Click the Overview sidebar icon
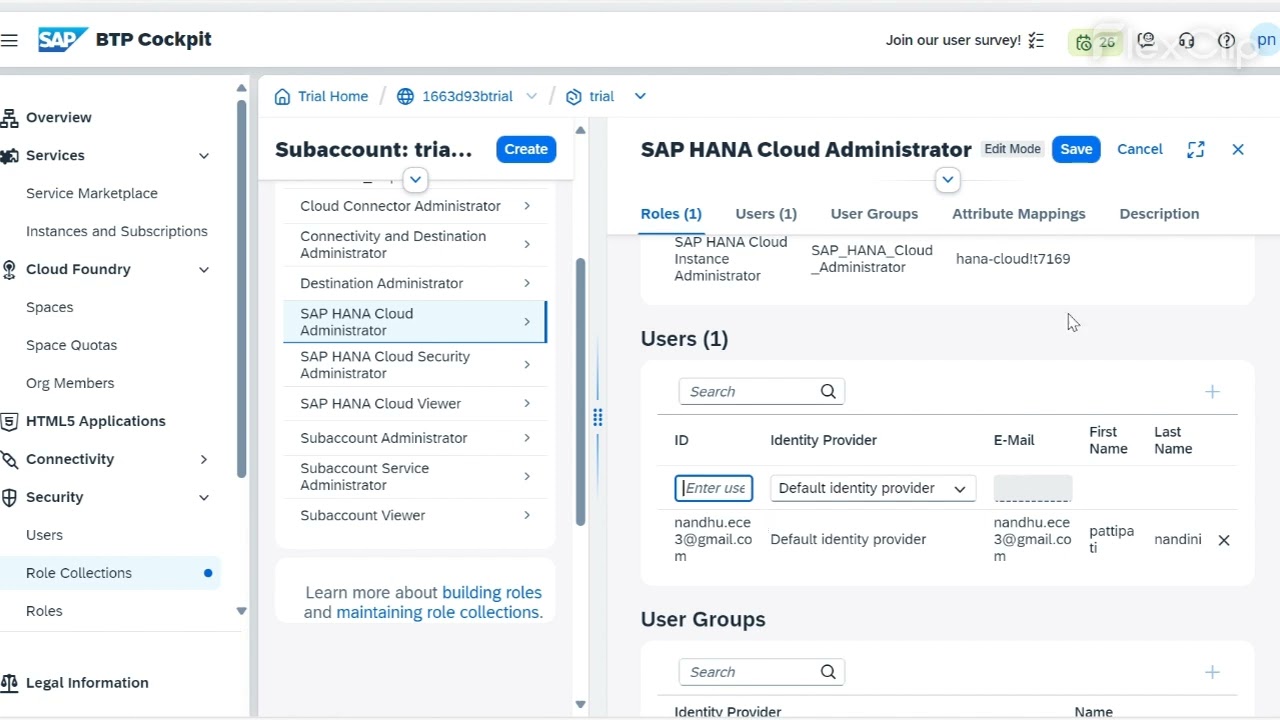Viewport: 1280px width, 720px height. (10, 118)
